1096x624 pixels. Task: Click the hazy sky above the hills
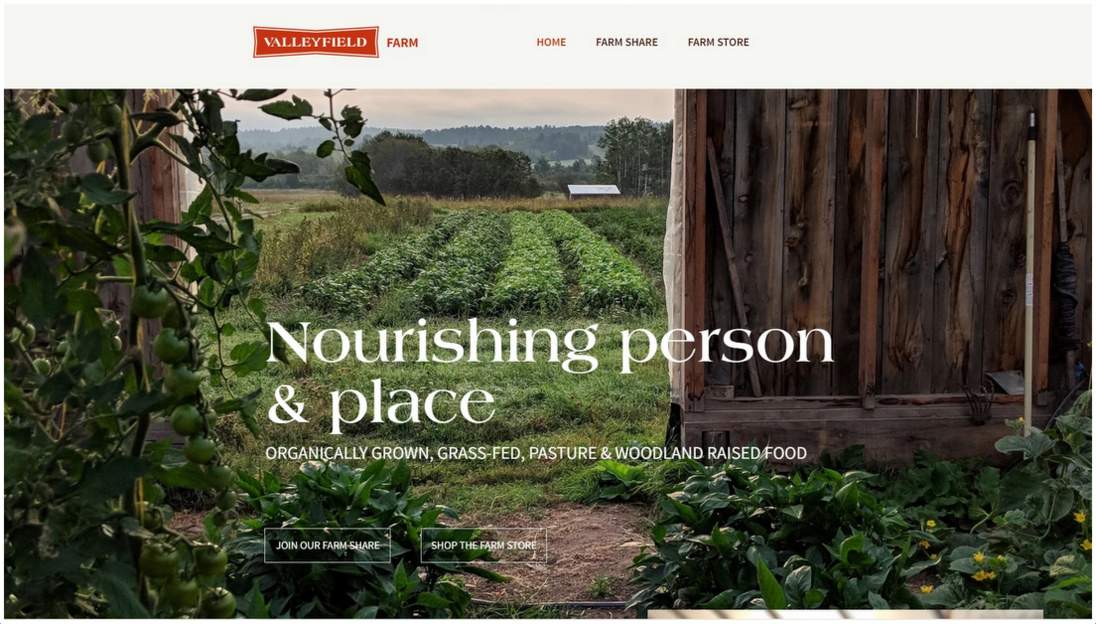(447, 107)
